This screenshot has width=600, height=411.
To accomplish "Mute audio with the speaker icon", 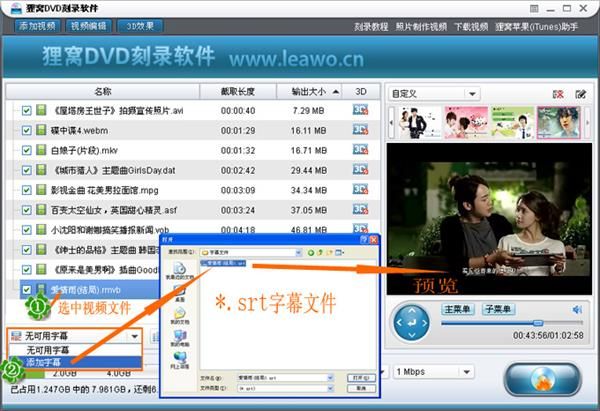I will (x=577, y=309).
